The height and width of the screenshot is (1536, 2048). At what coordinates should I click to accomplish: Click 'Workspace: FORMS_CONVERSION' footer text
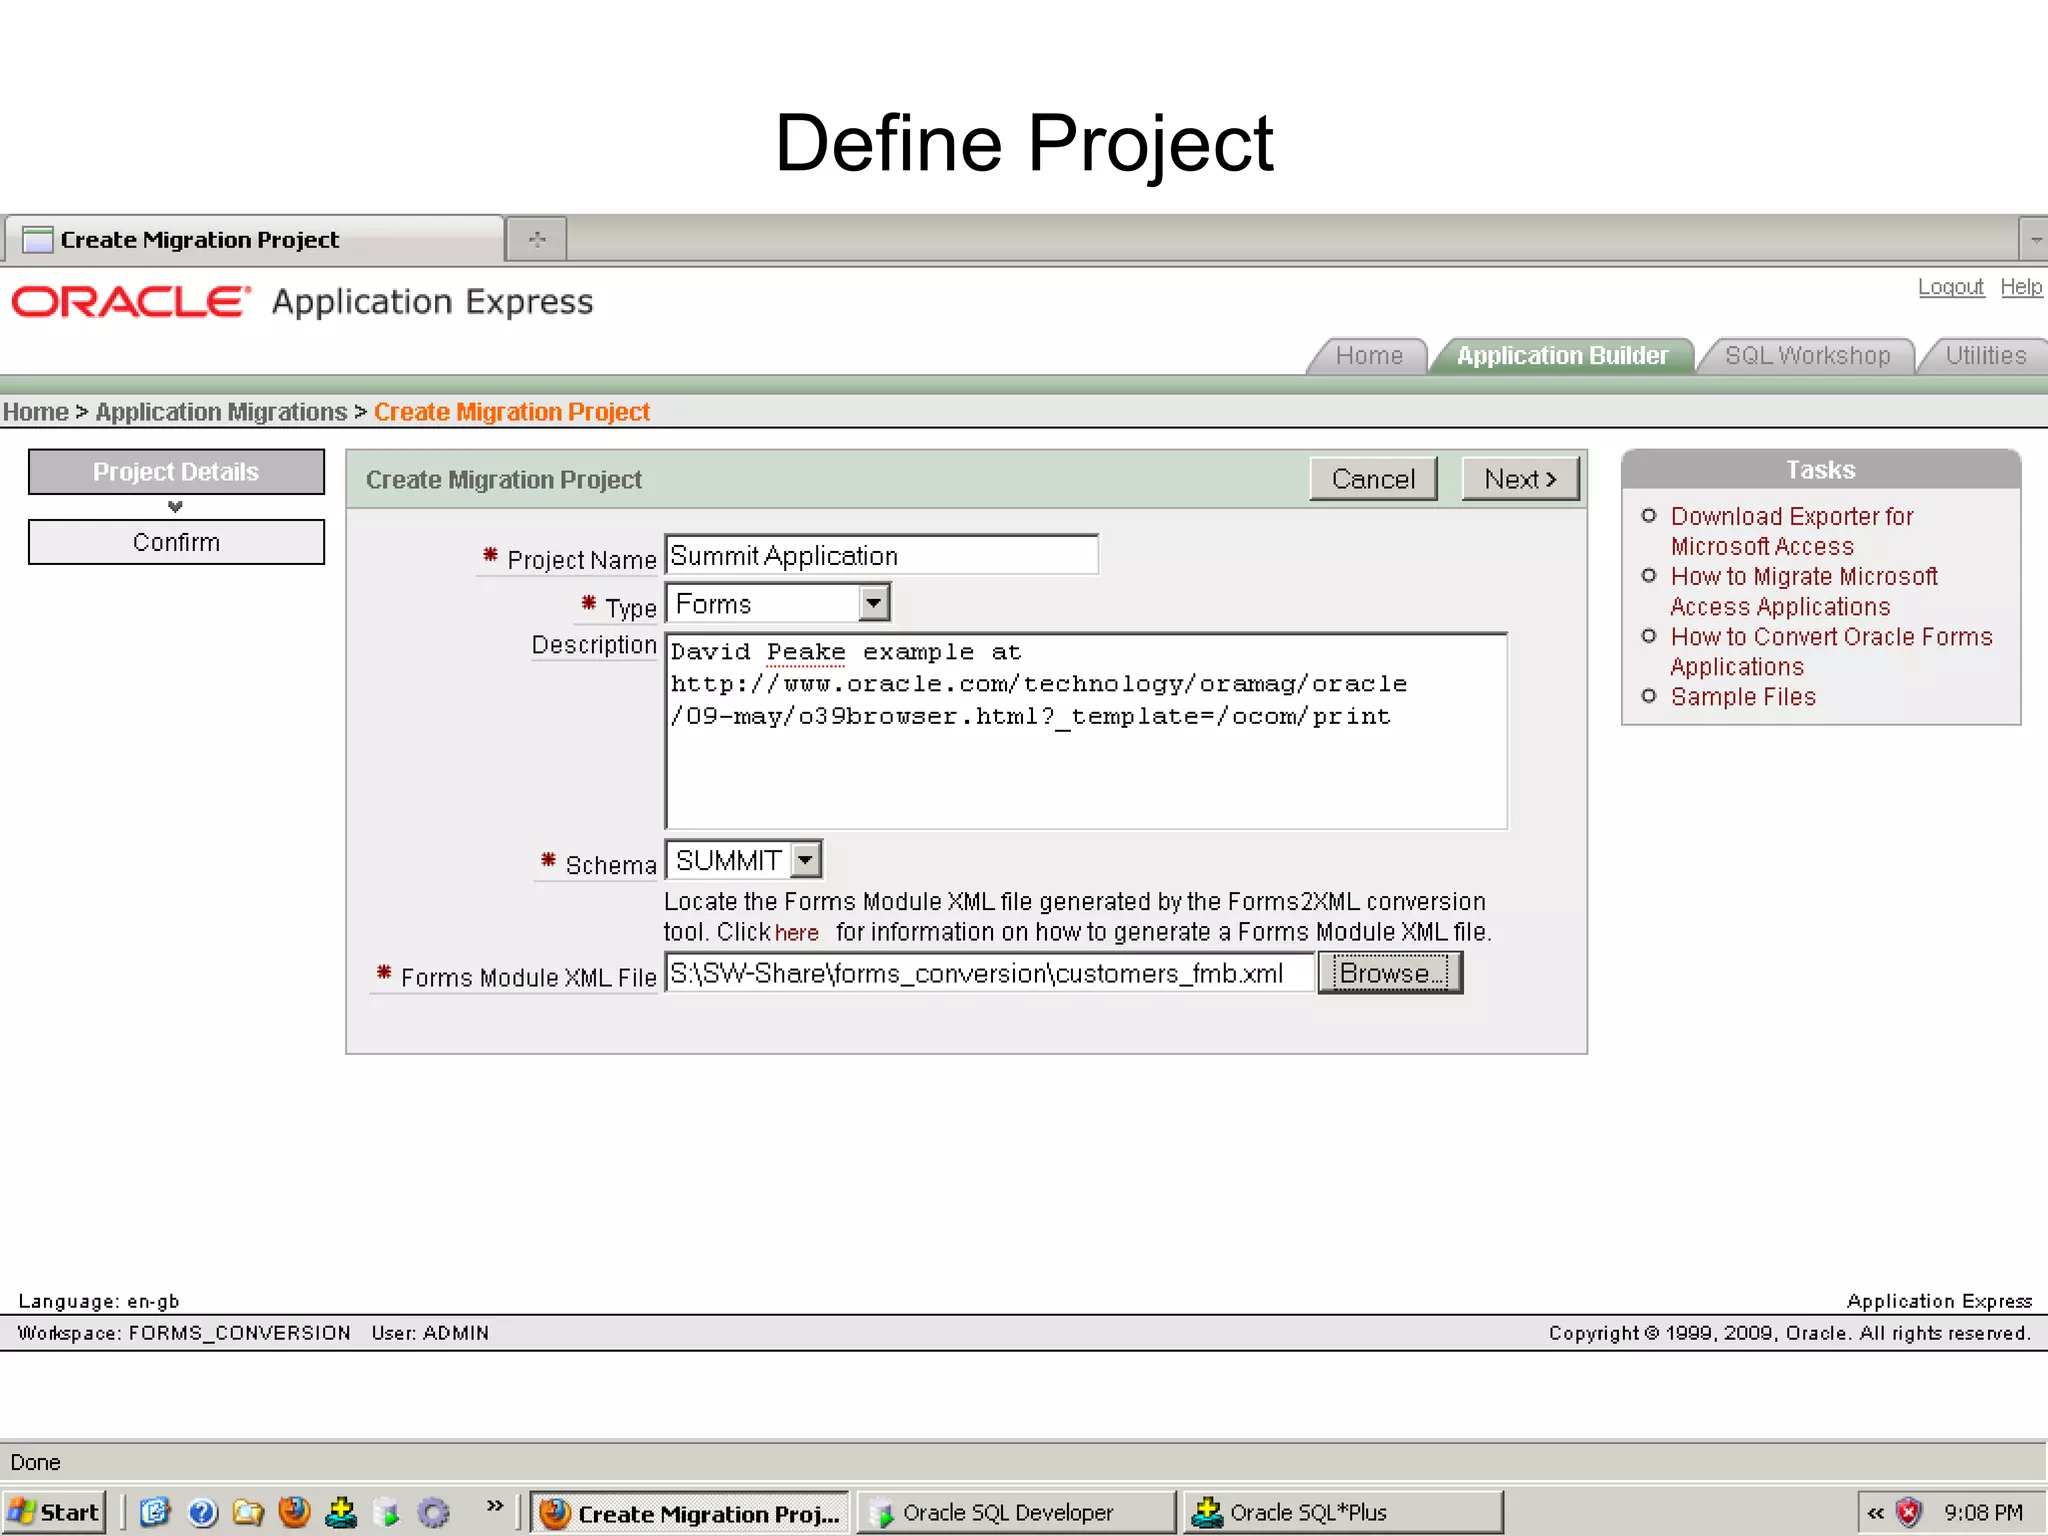[184, 1333]
